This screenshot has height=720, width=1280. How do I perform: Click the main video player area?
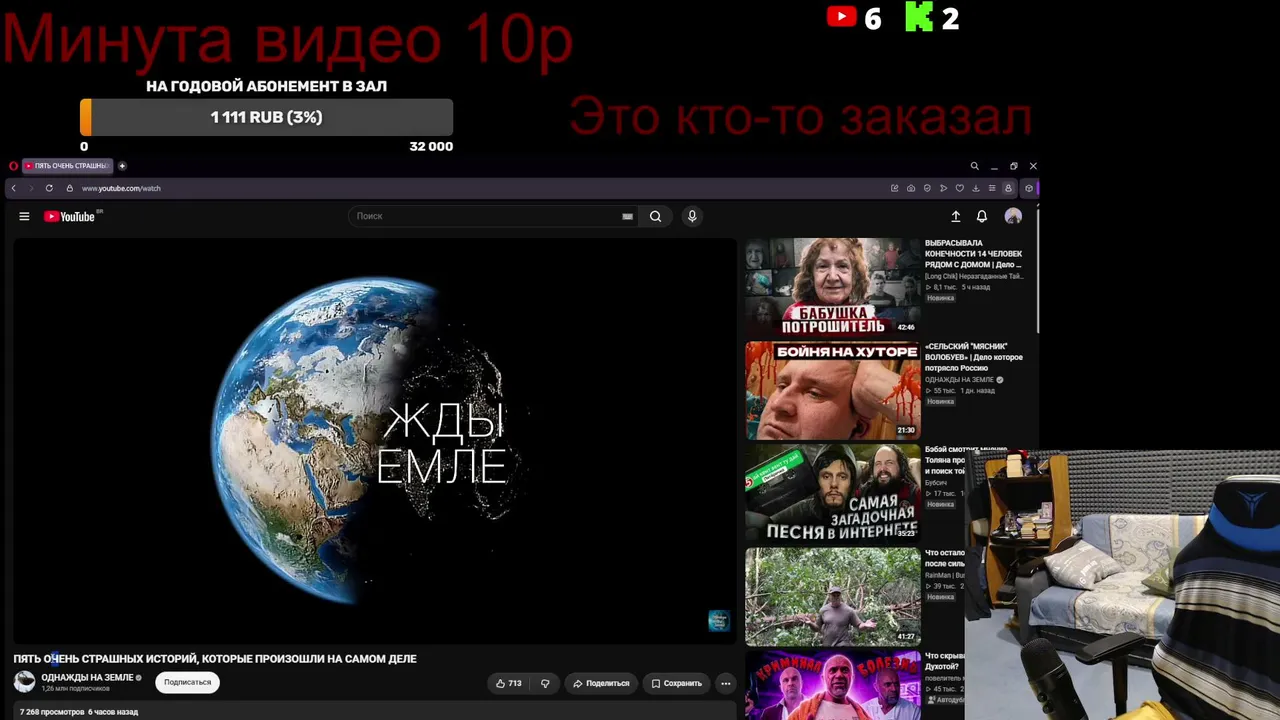click(x=375, y=441)
